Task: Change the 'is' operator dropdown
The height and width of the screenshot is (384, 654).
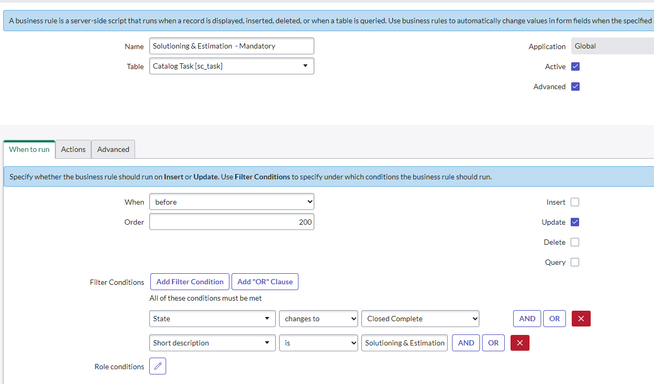Action: (x=318, y=343)
